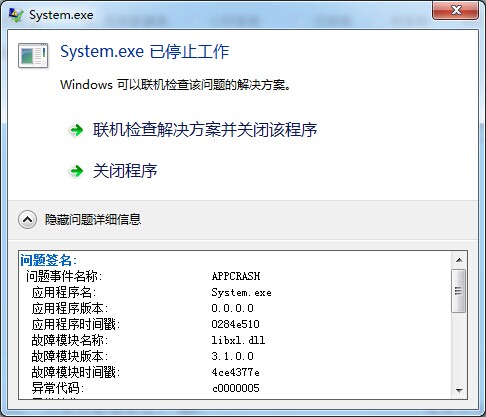Click green arrow beside 联机检查解决方案并关闭该程序
The image size is (486, 417).
coord(77,130)
